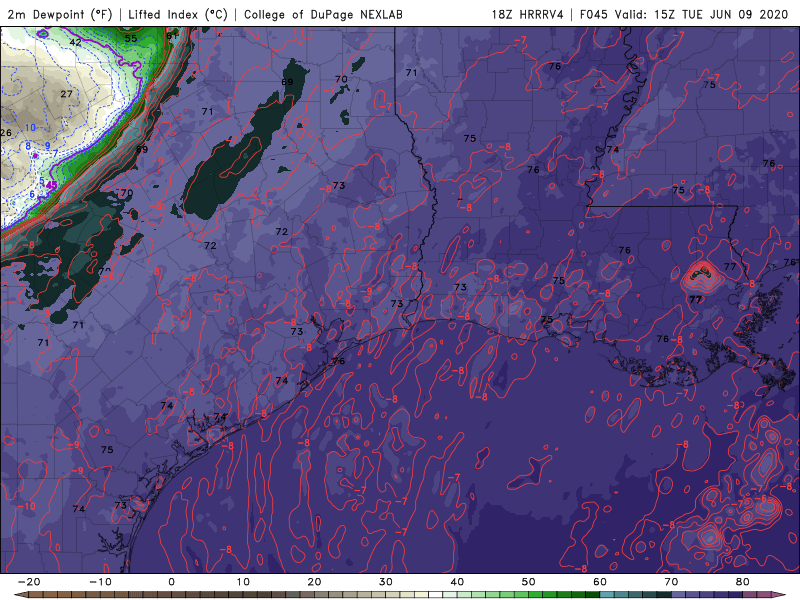Select the '50' tick label on color scale
Viewport: 800px width, 600px height.
[x=529, y=582]
